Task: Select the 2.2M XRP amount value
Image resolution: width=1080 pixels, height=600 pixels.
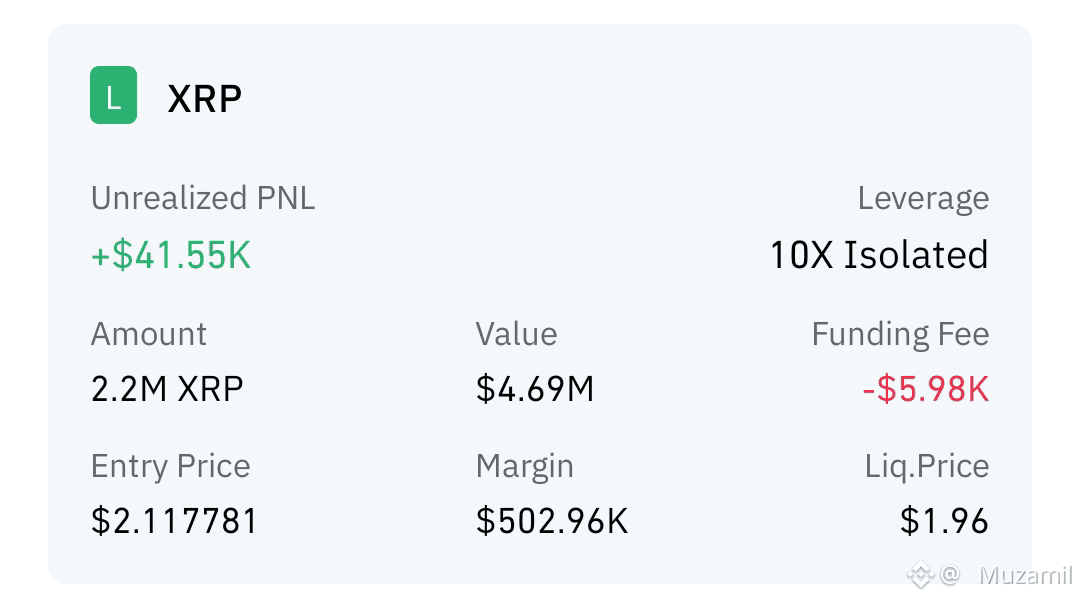Action: tap(167, 389)
